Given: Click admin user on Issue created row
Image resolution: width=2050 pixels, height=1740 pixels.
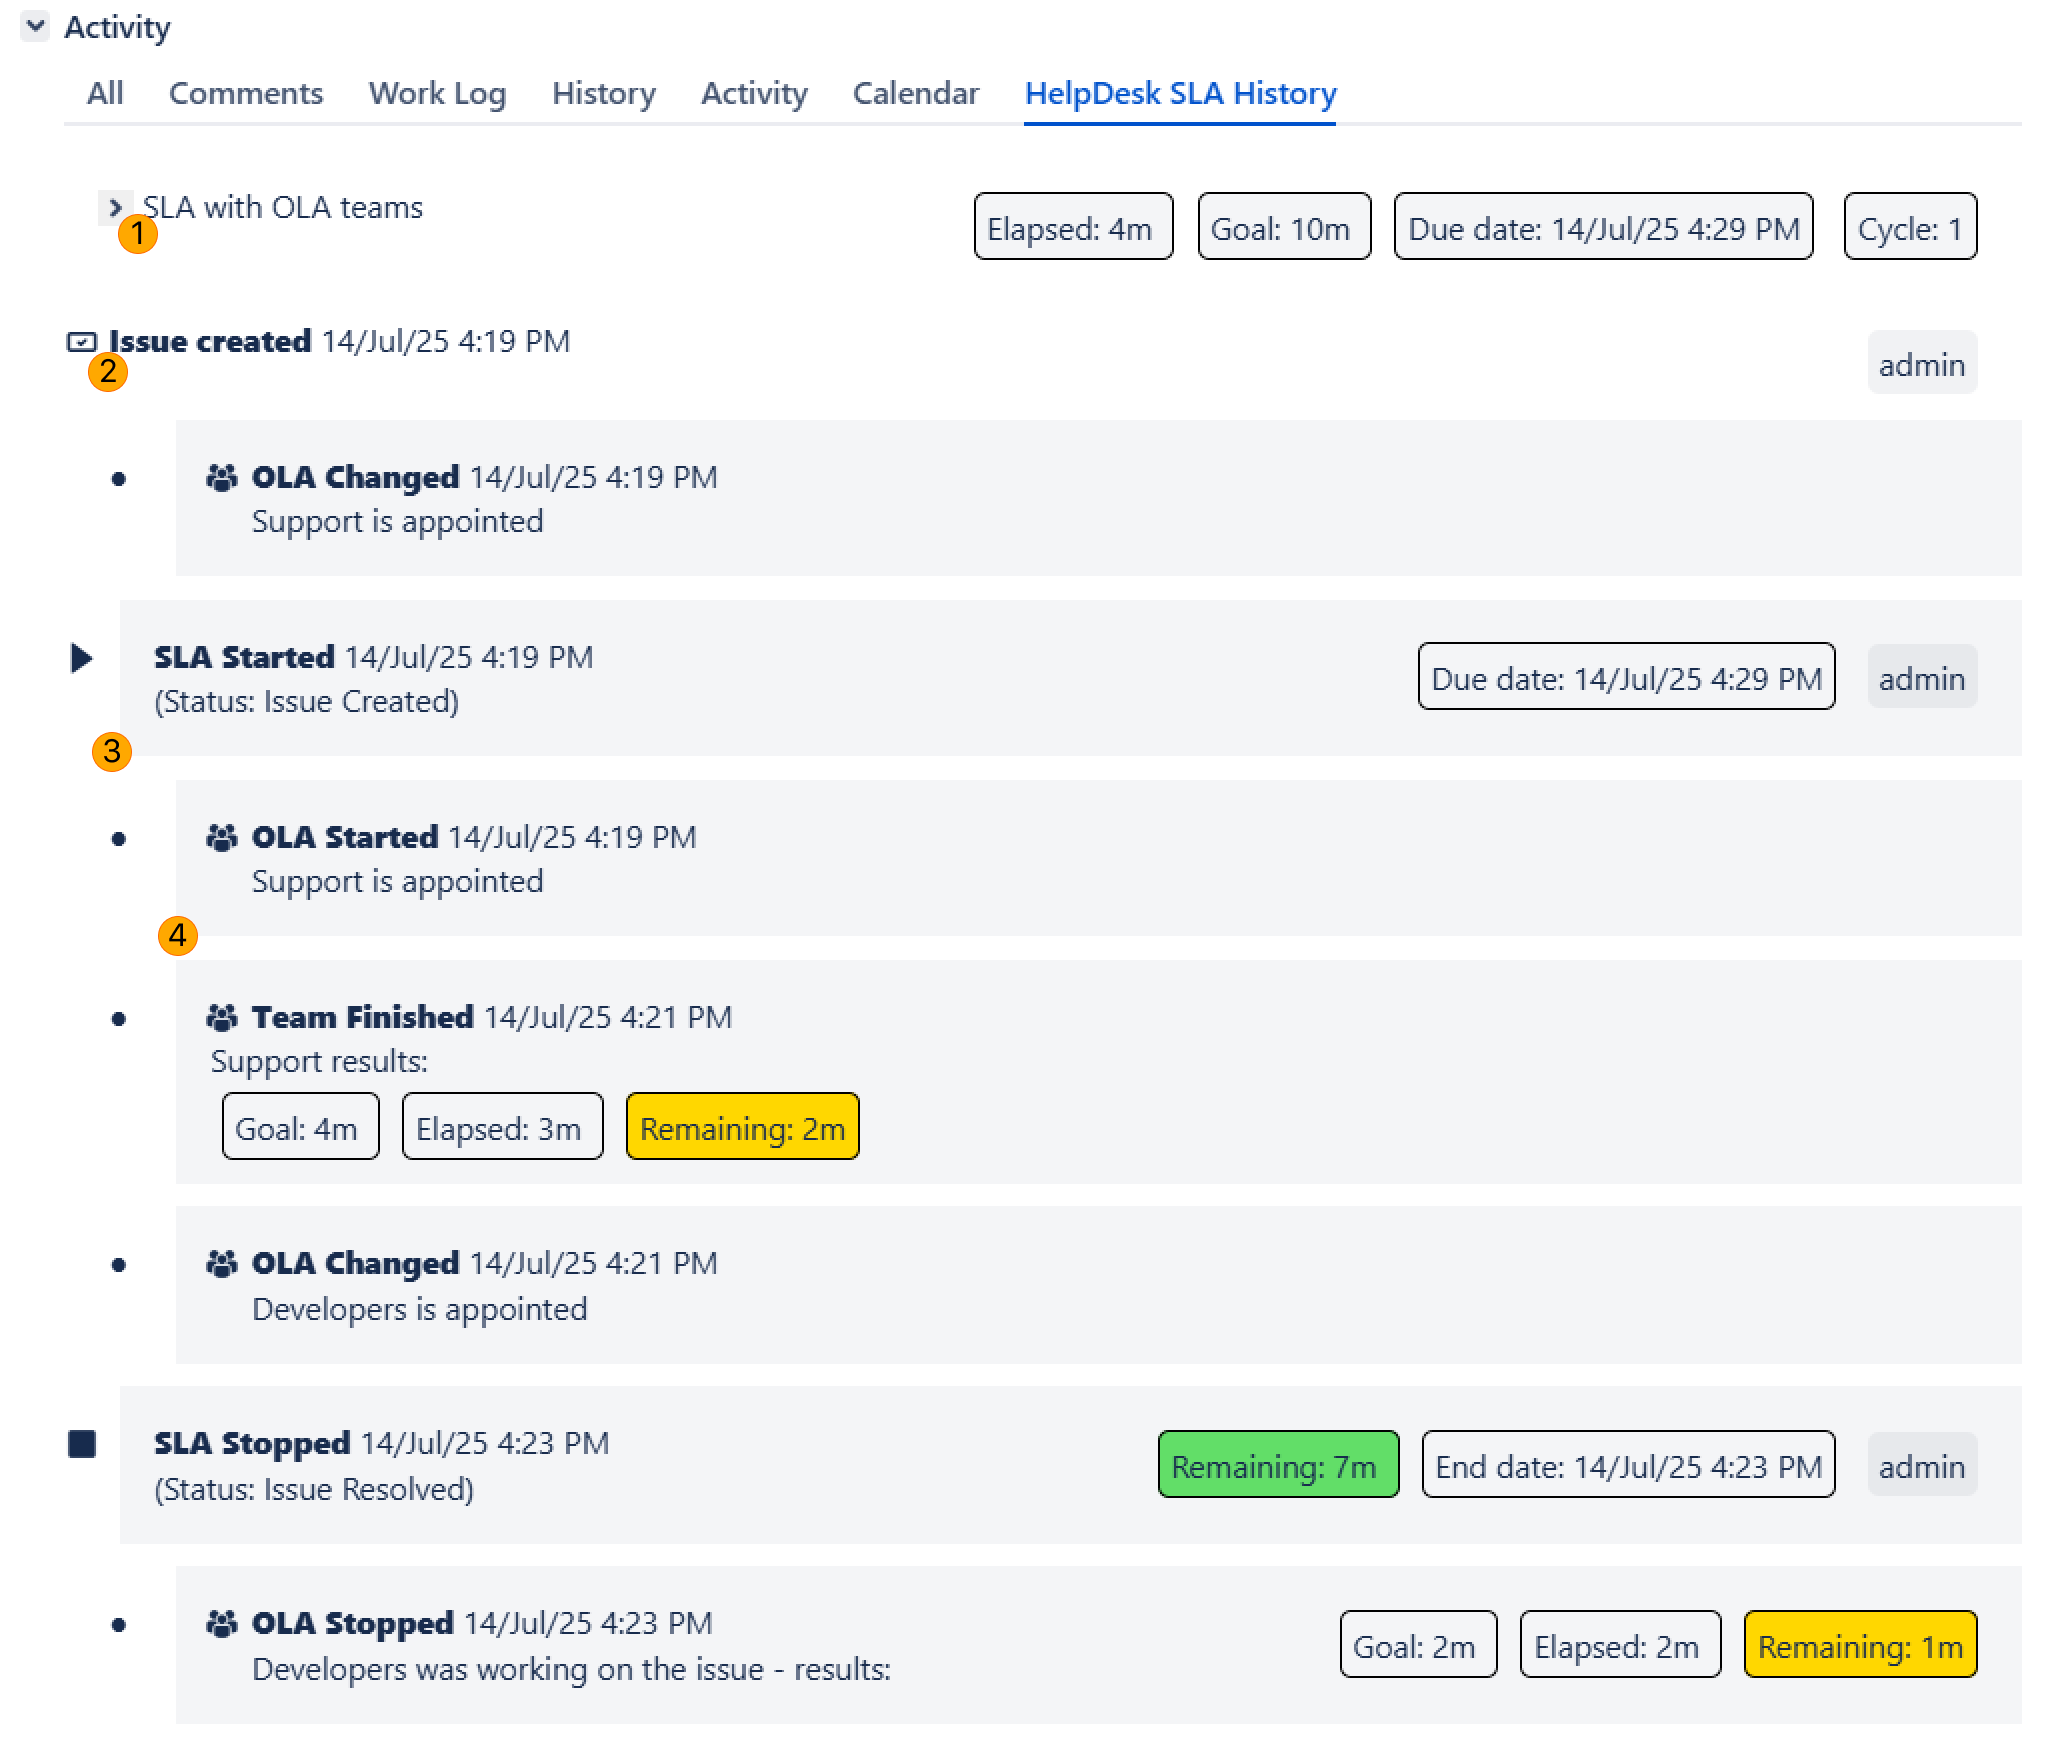Looking at the screenshot, I should pyautogui.click(x=1921, y=365).
